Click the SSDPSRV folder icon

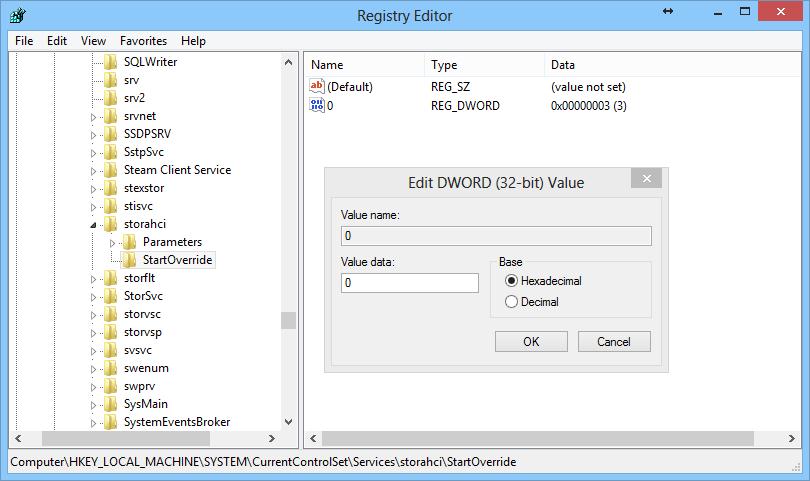click(x=111, y=134)
